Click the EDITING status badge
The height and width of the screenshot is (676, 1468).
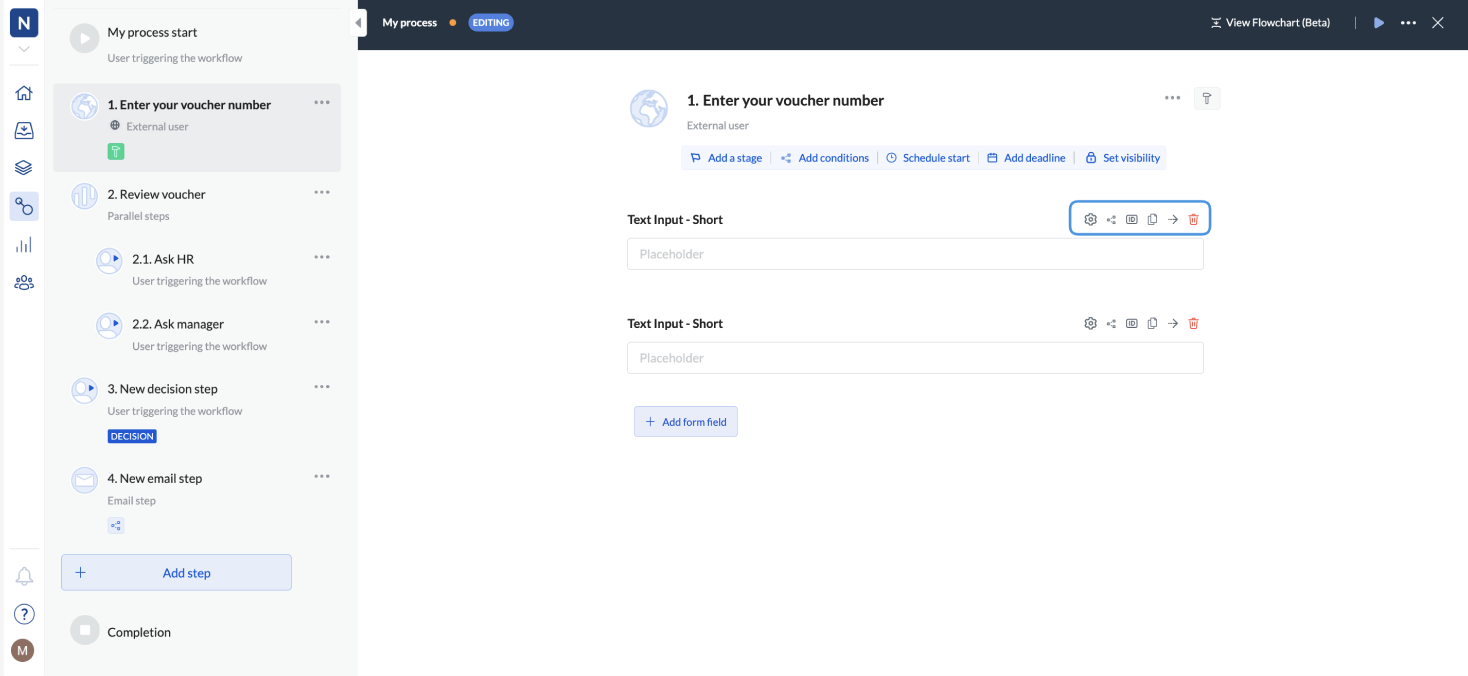(491, 22)
